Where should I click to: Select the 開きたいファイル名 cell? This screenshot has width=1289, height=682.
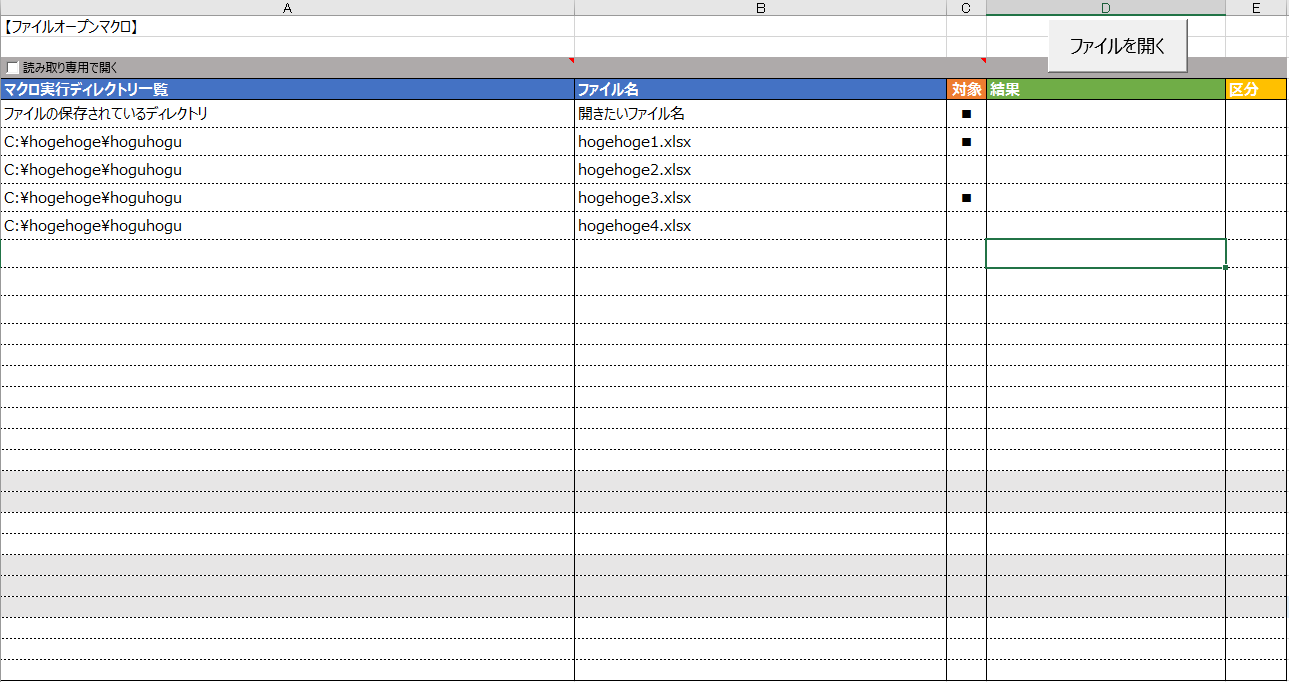coord(760,114)
